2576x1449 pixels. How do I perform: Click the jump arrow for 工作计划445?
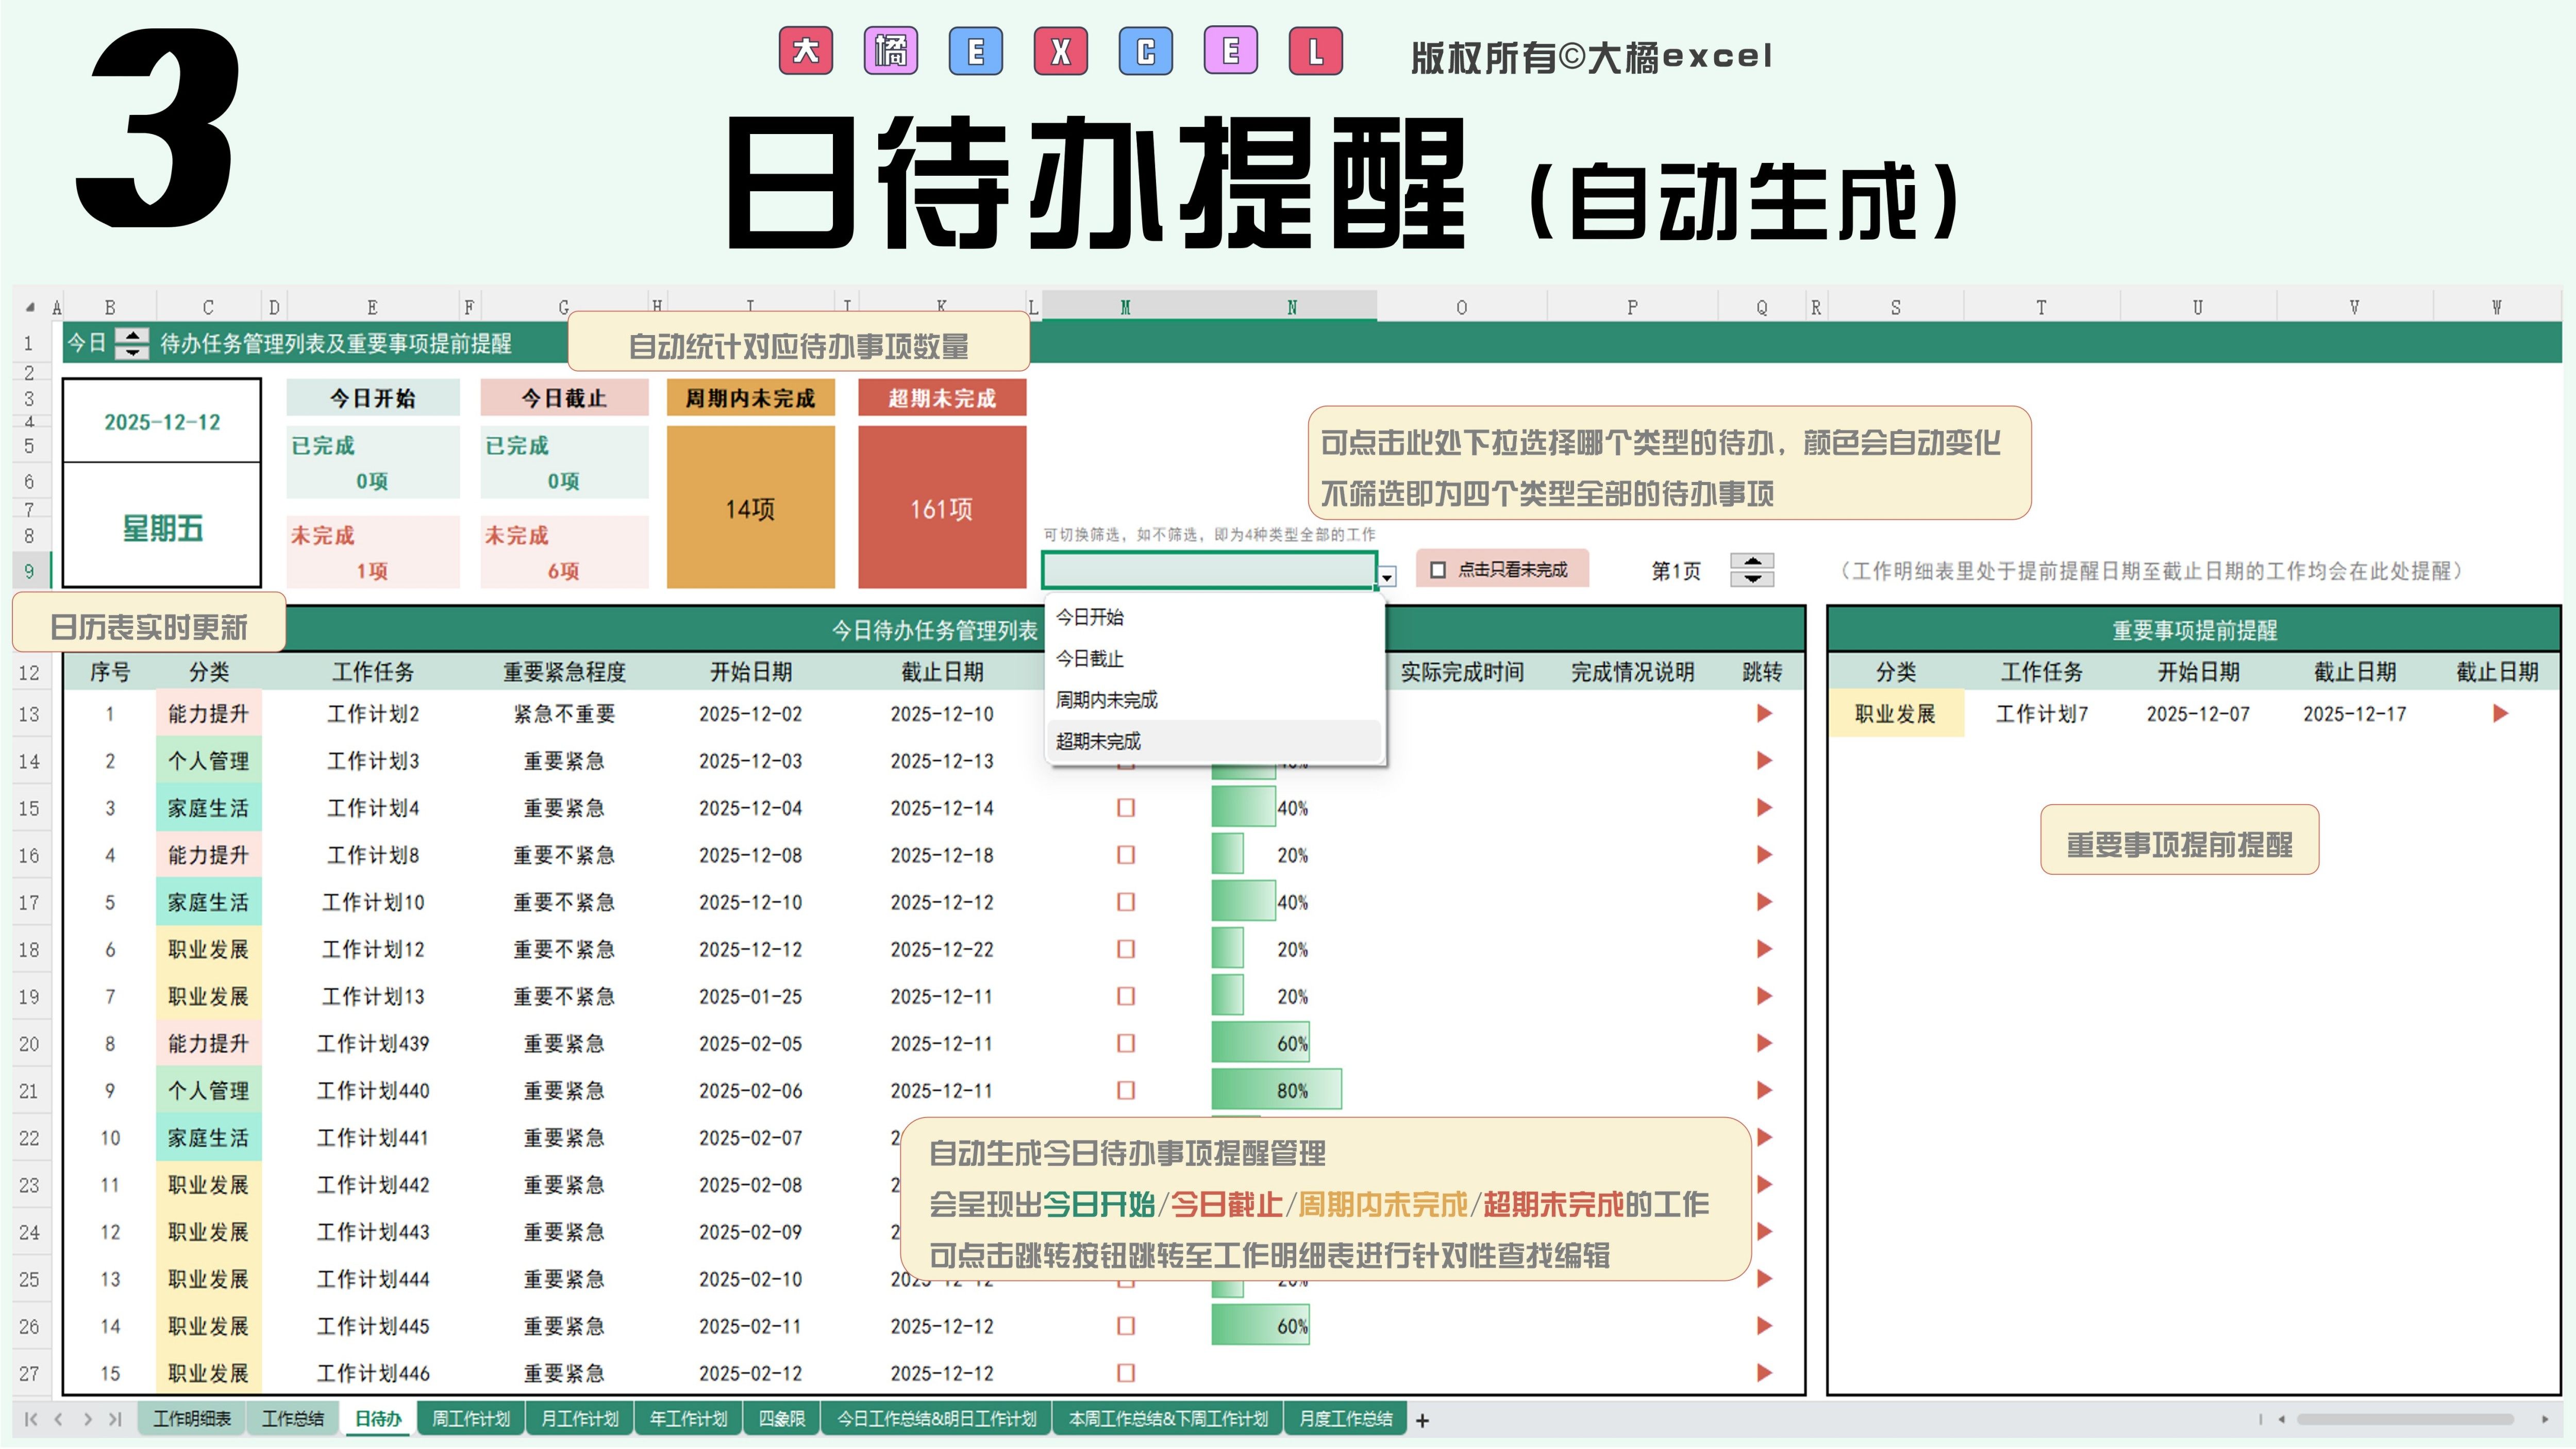tap(1763, 1326)
